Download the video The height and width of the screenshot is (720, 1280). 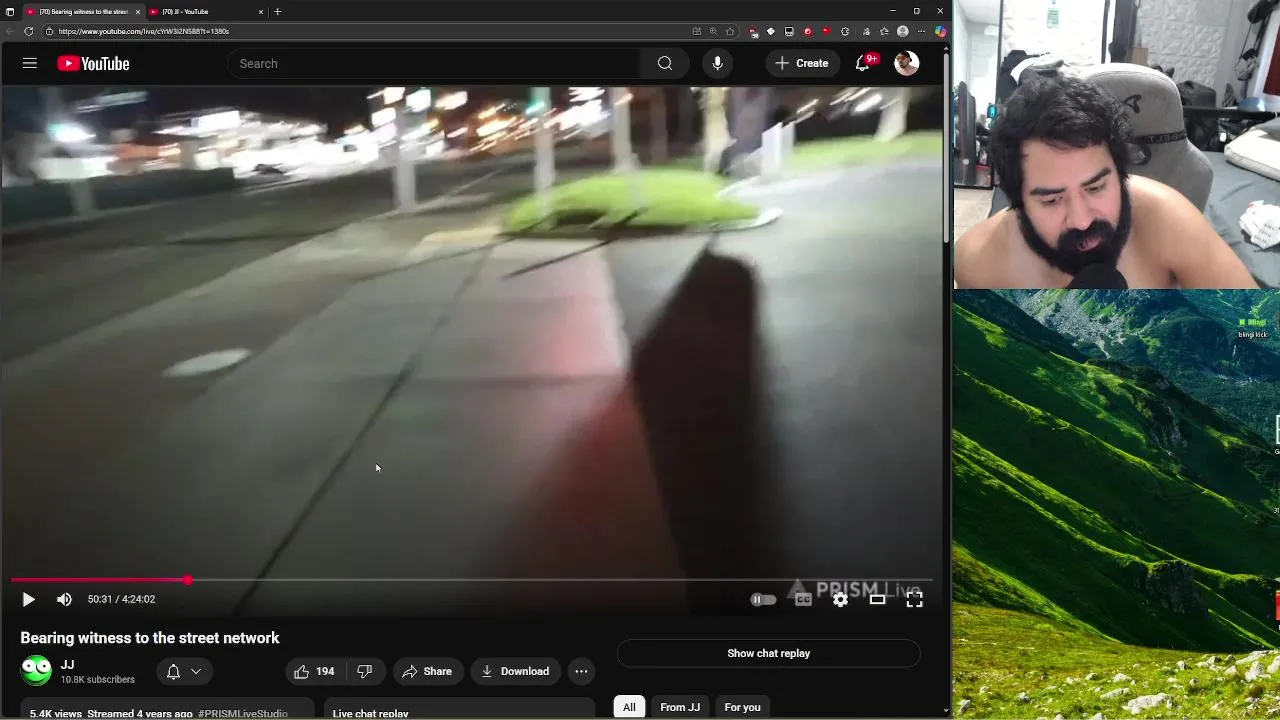tap(515, 671)
